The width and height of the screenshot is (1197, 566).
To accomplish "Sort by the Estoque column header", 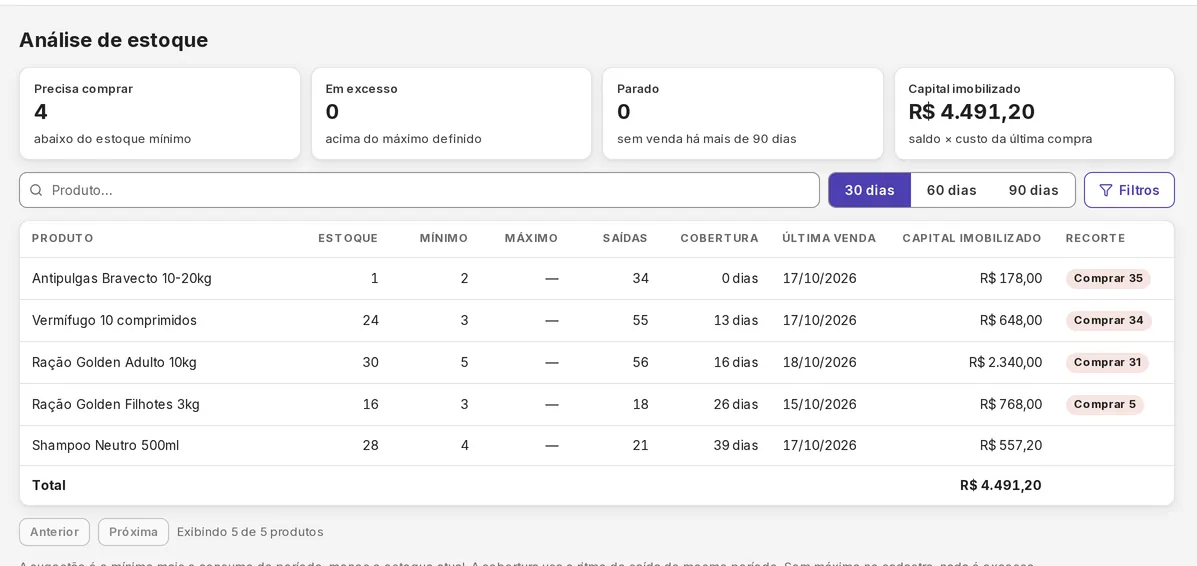I will coord(348,238).
